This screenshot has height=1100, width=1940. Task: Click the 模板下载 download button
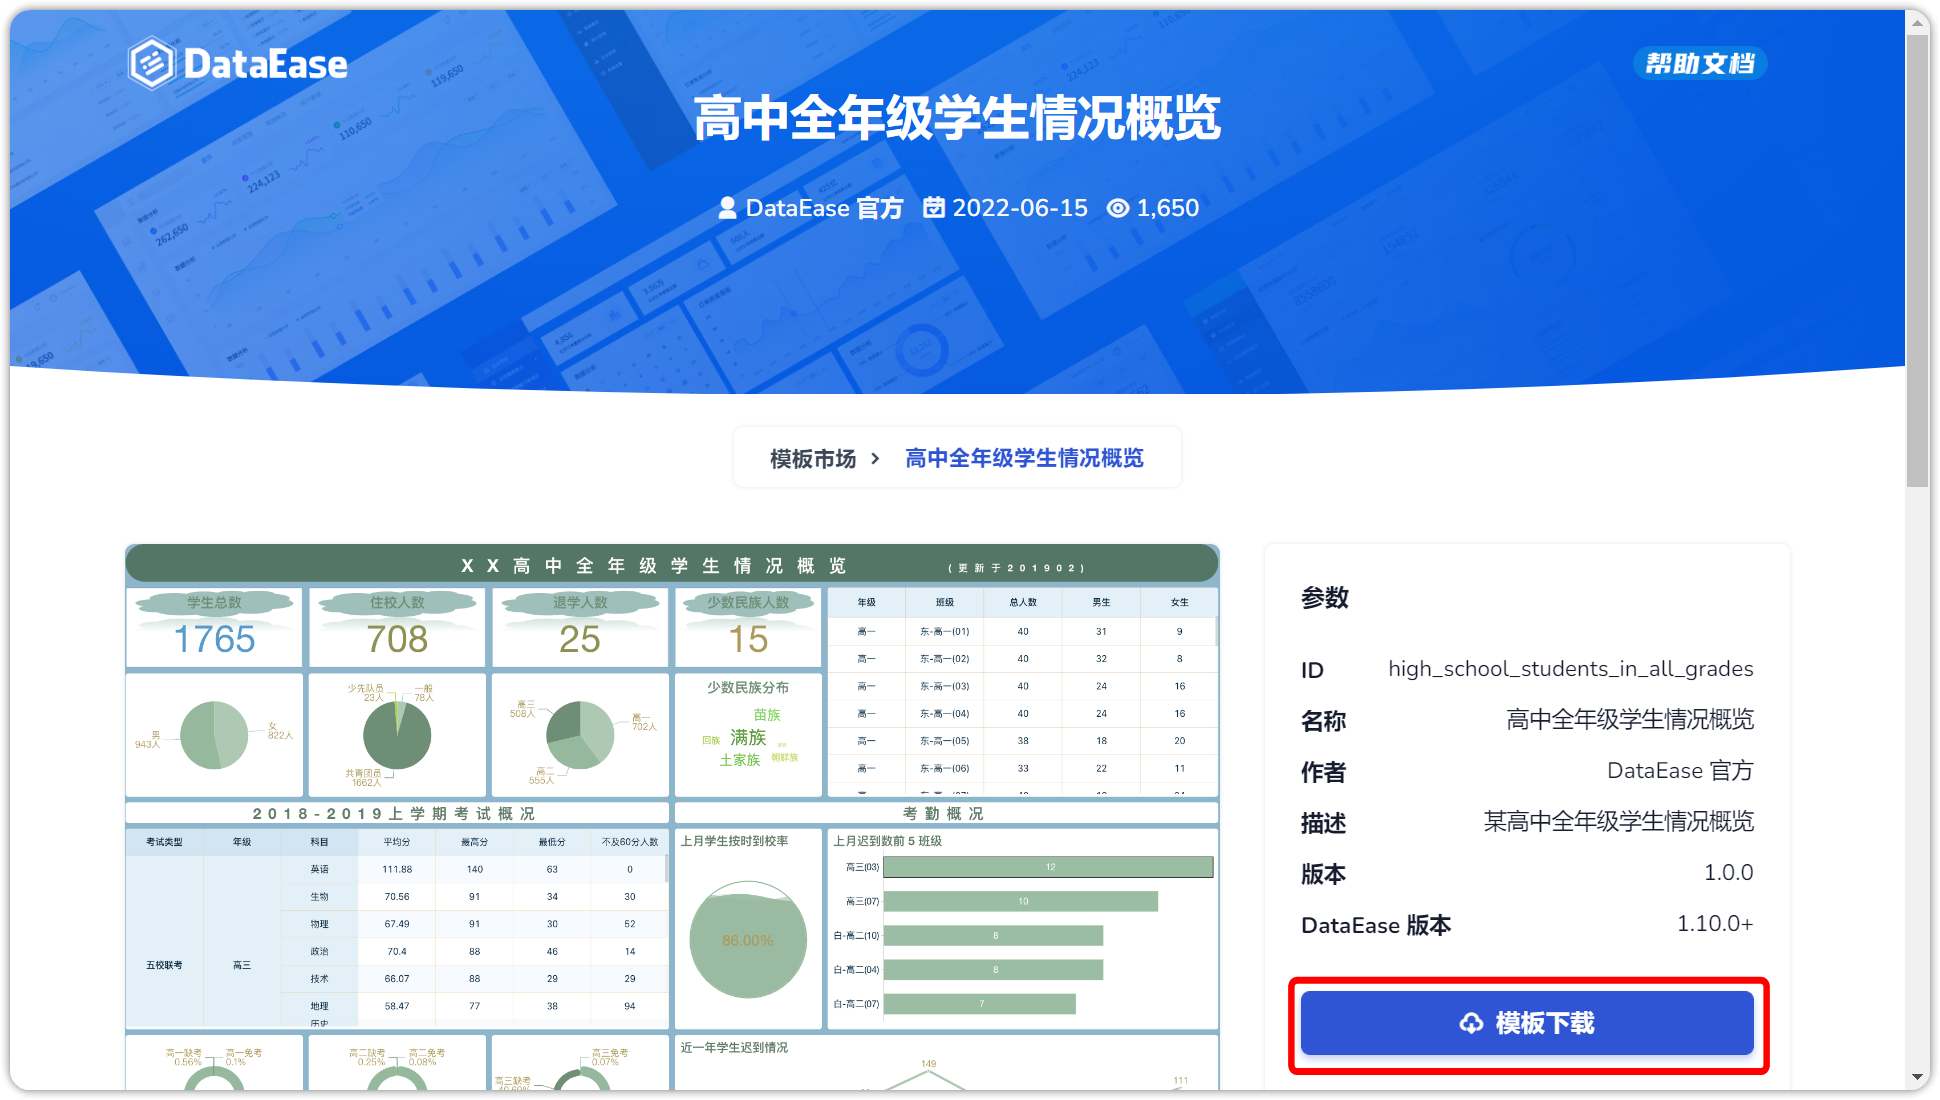pyautogui.click(x=1527, y=1023)
